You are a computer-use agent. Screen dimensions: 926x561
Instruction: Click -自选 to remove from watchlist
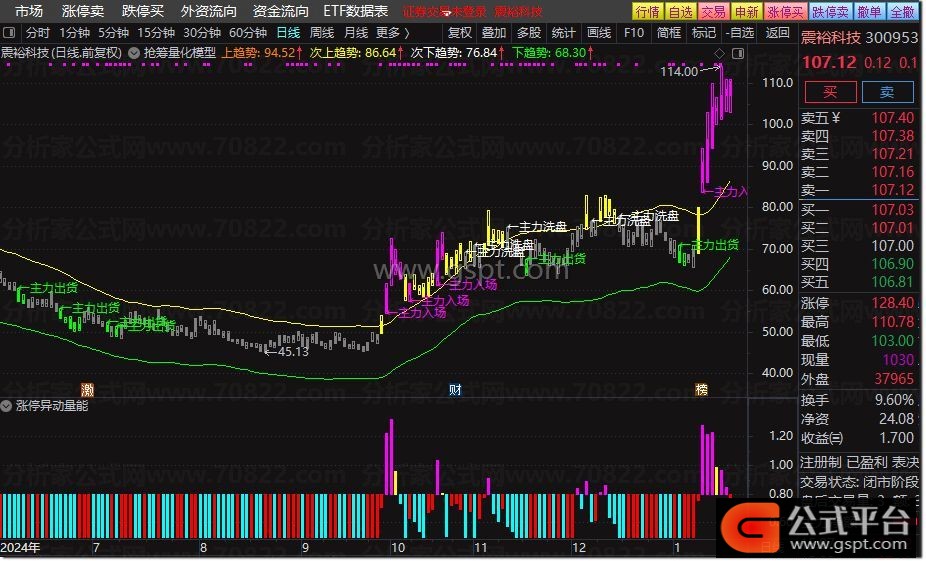[x=741, y=33]
